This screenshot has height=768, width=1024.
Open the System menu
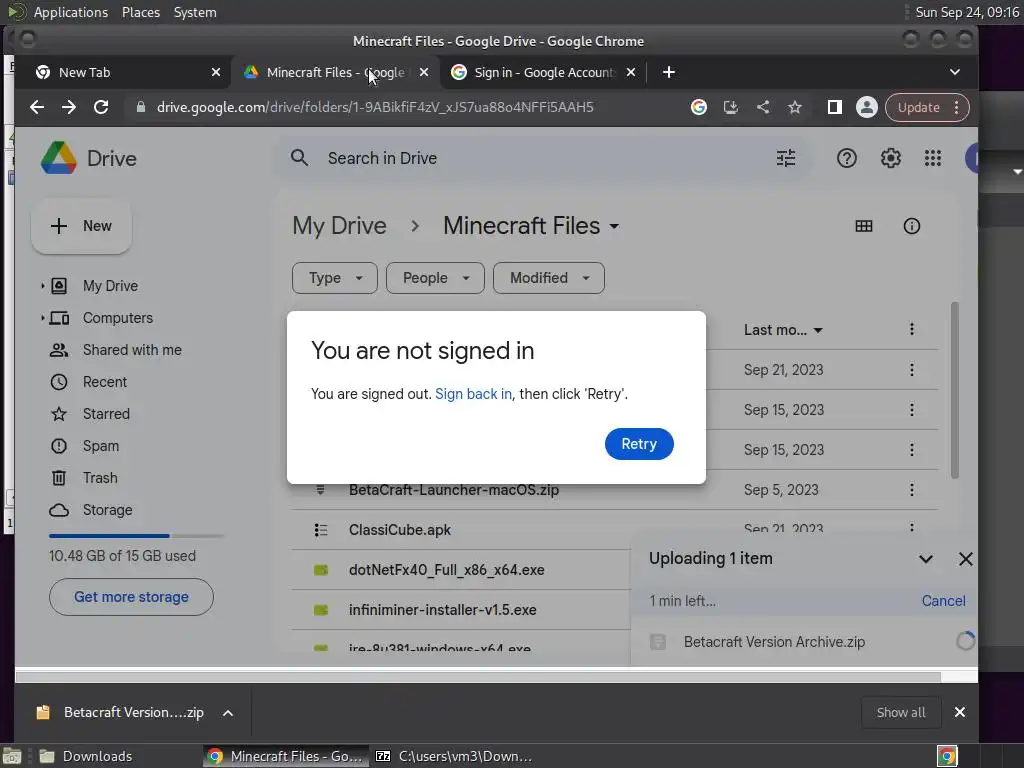click(195, 12)
